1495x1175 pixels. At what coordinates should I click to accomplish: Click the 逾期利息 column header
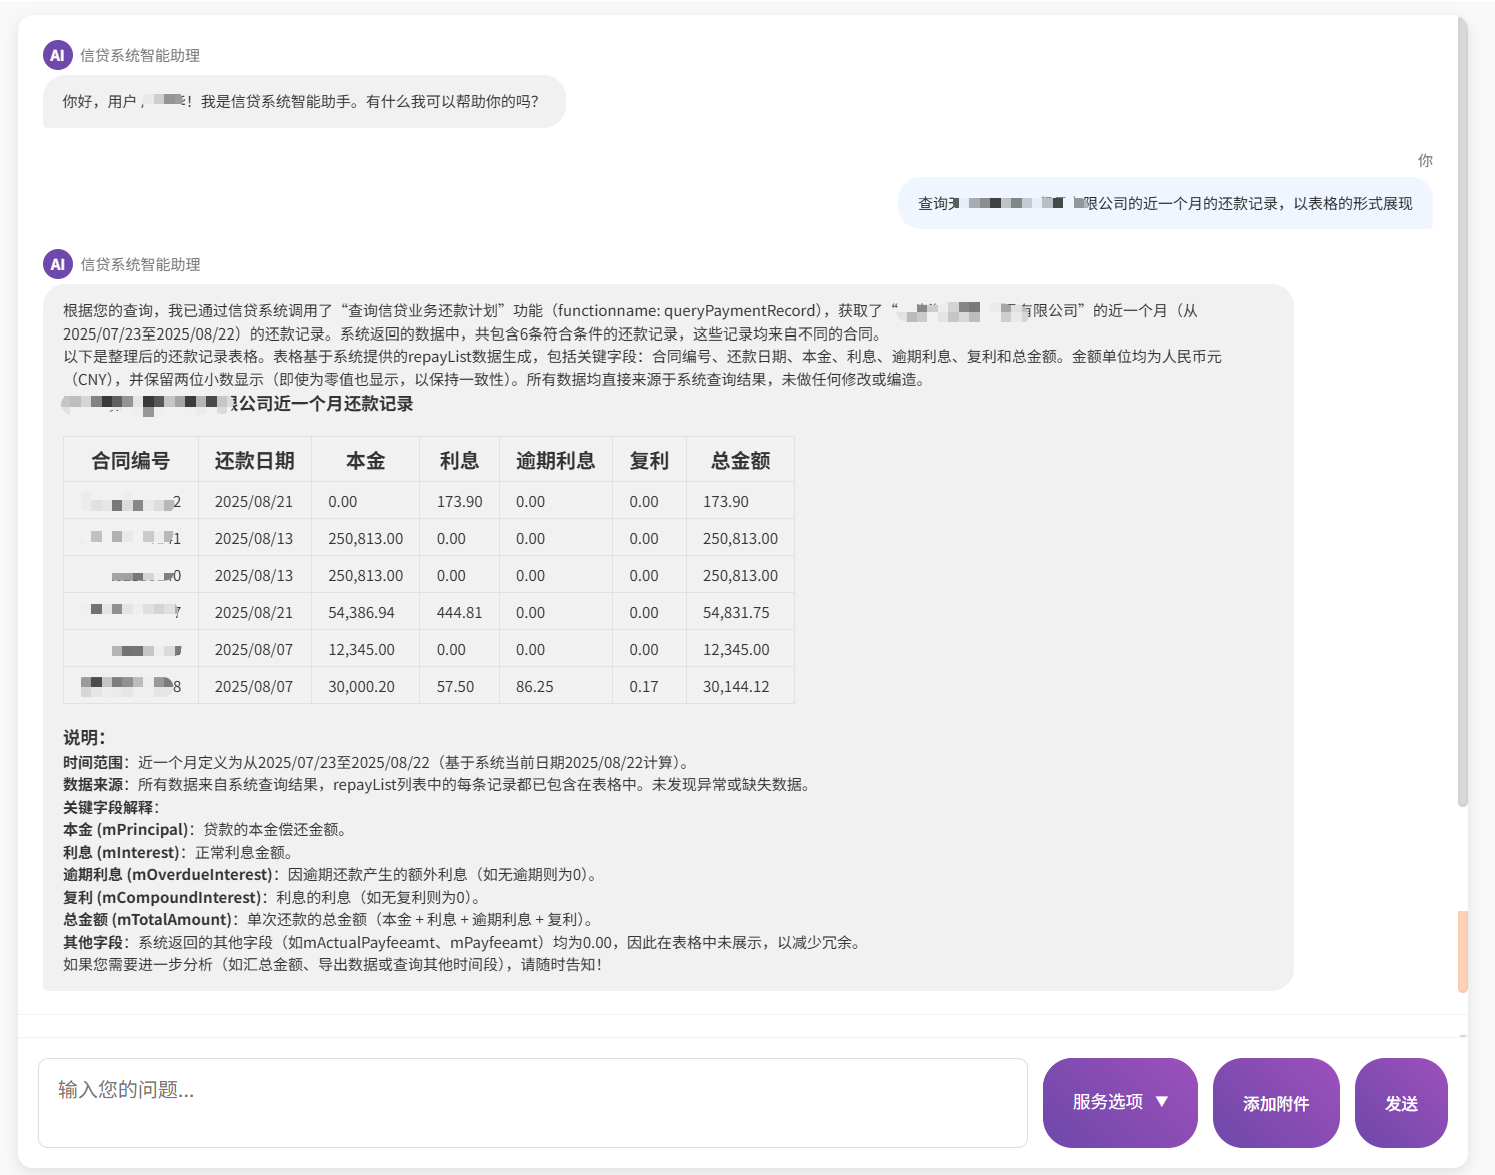[555, 460]
